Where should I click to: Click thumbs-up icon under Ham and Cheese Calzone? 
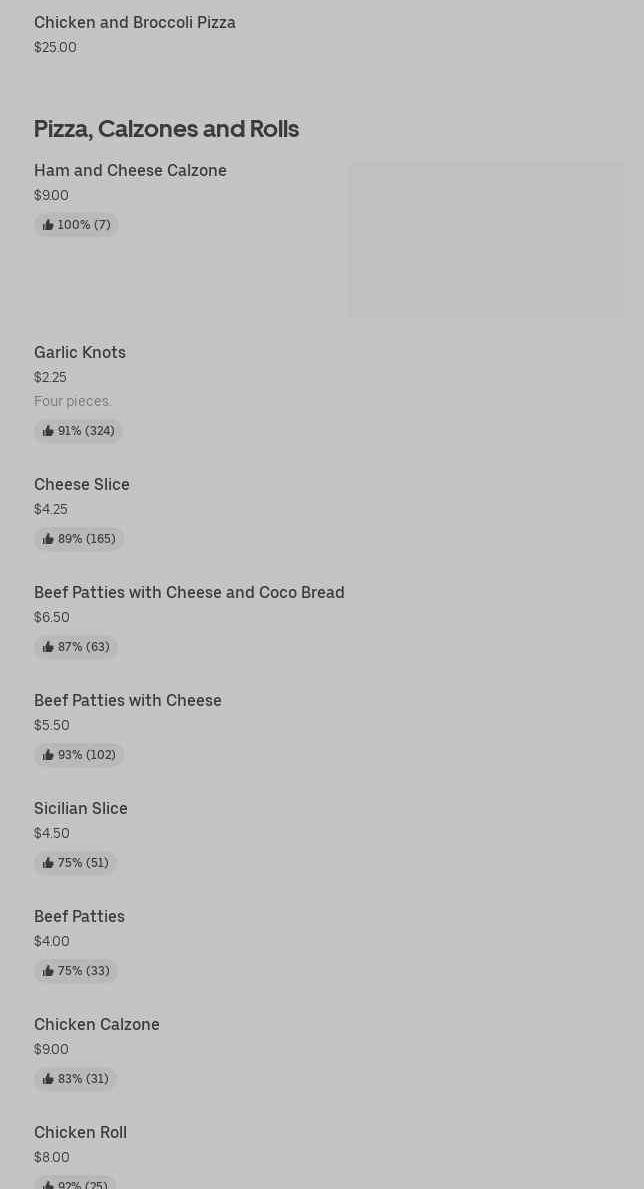[x=48, y=225]
